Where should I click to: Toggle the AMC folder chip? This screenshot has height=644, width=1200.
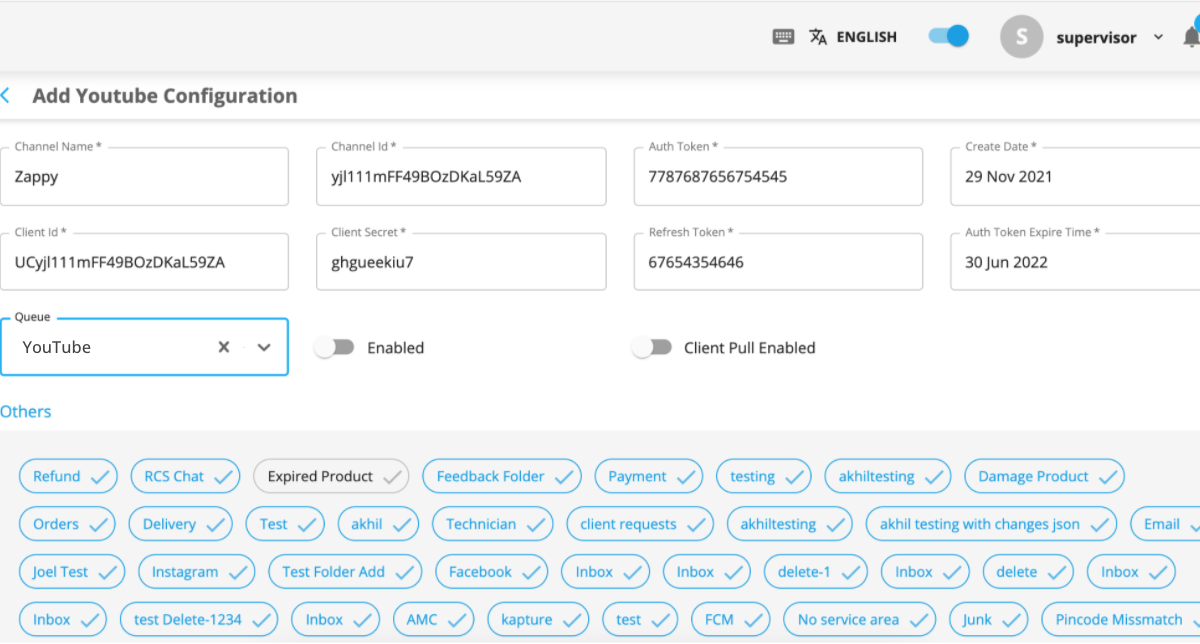434,619
